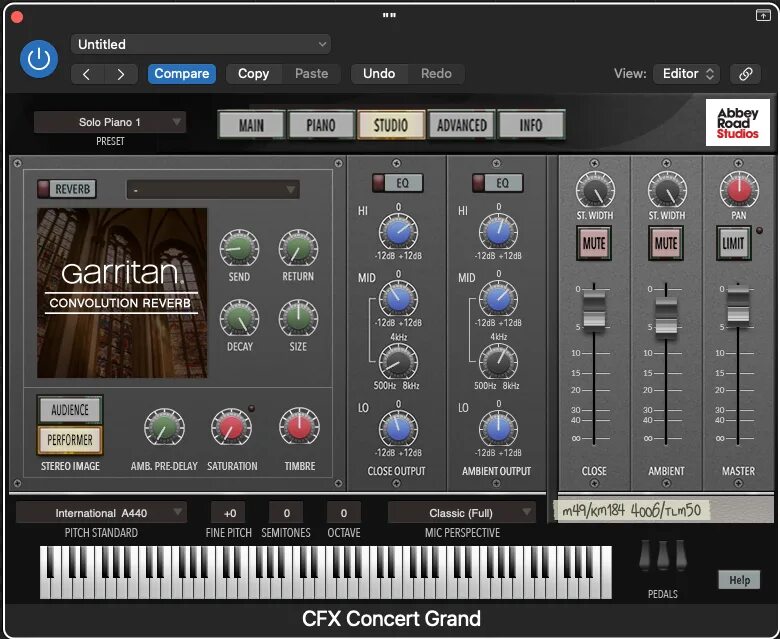Select PERFORMER stereo image

(x=70, y=440)
